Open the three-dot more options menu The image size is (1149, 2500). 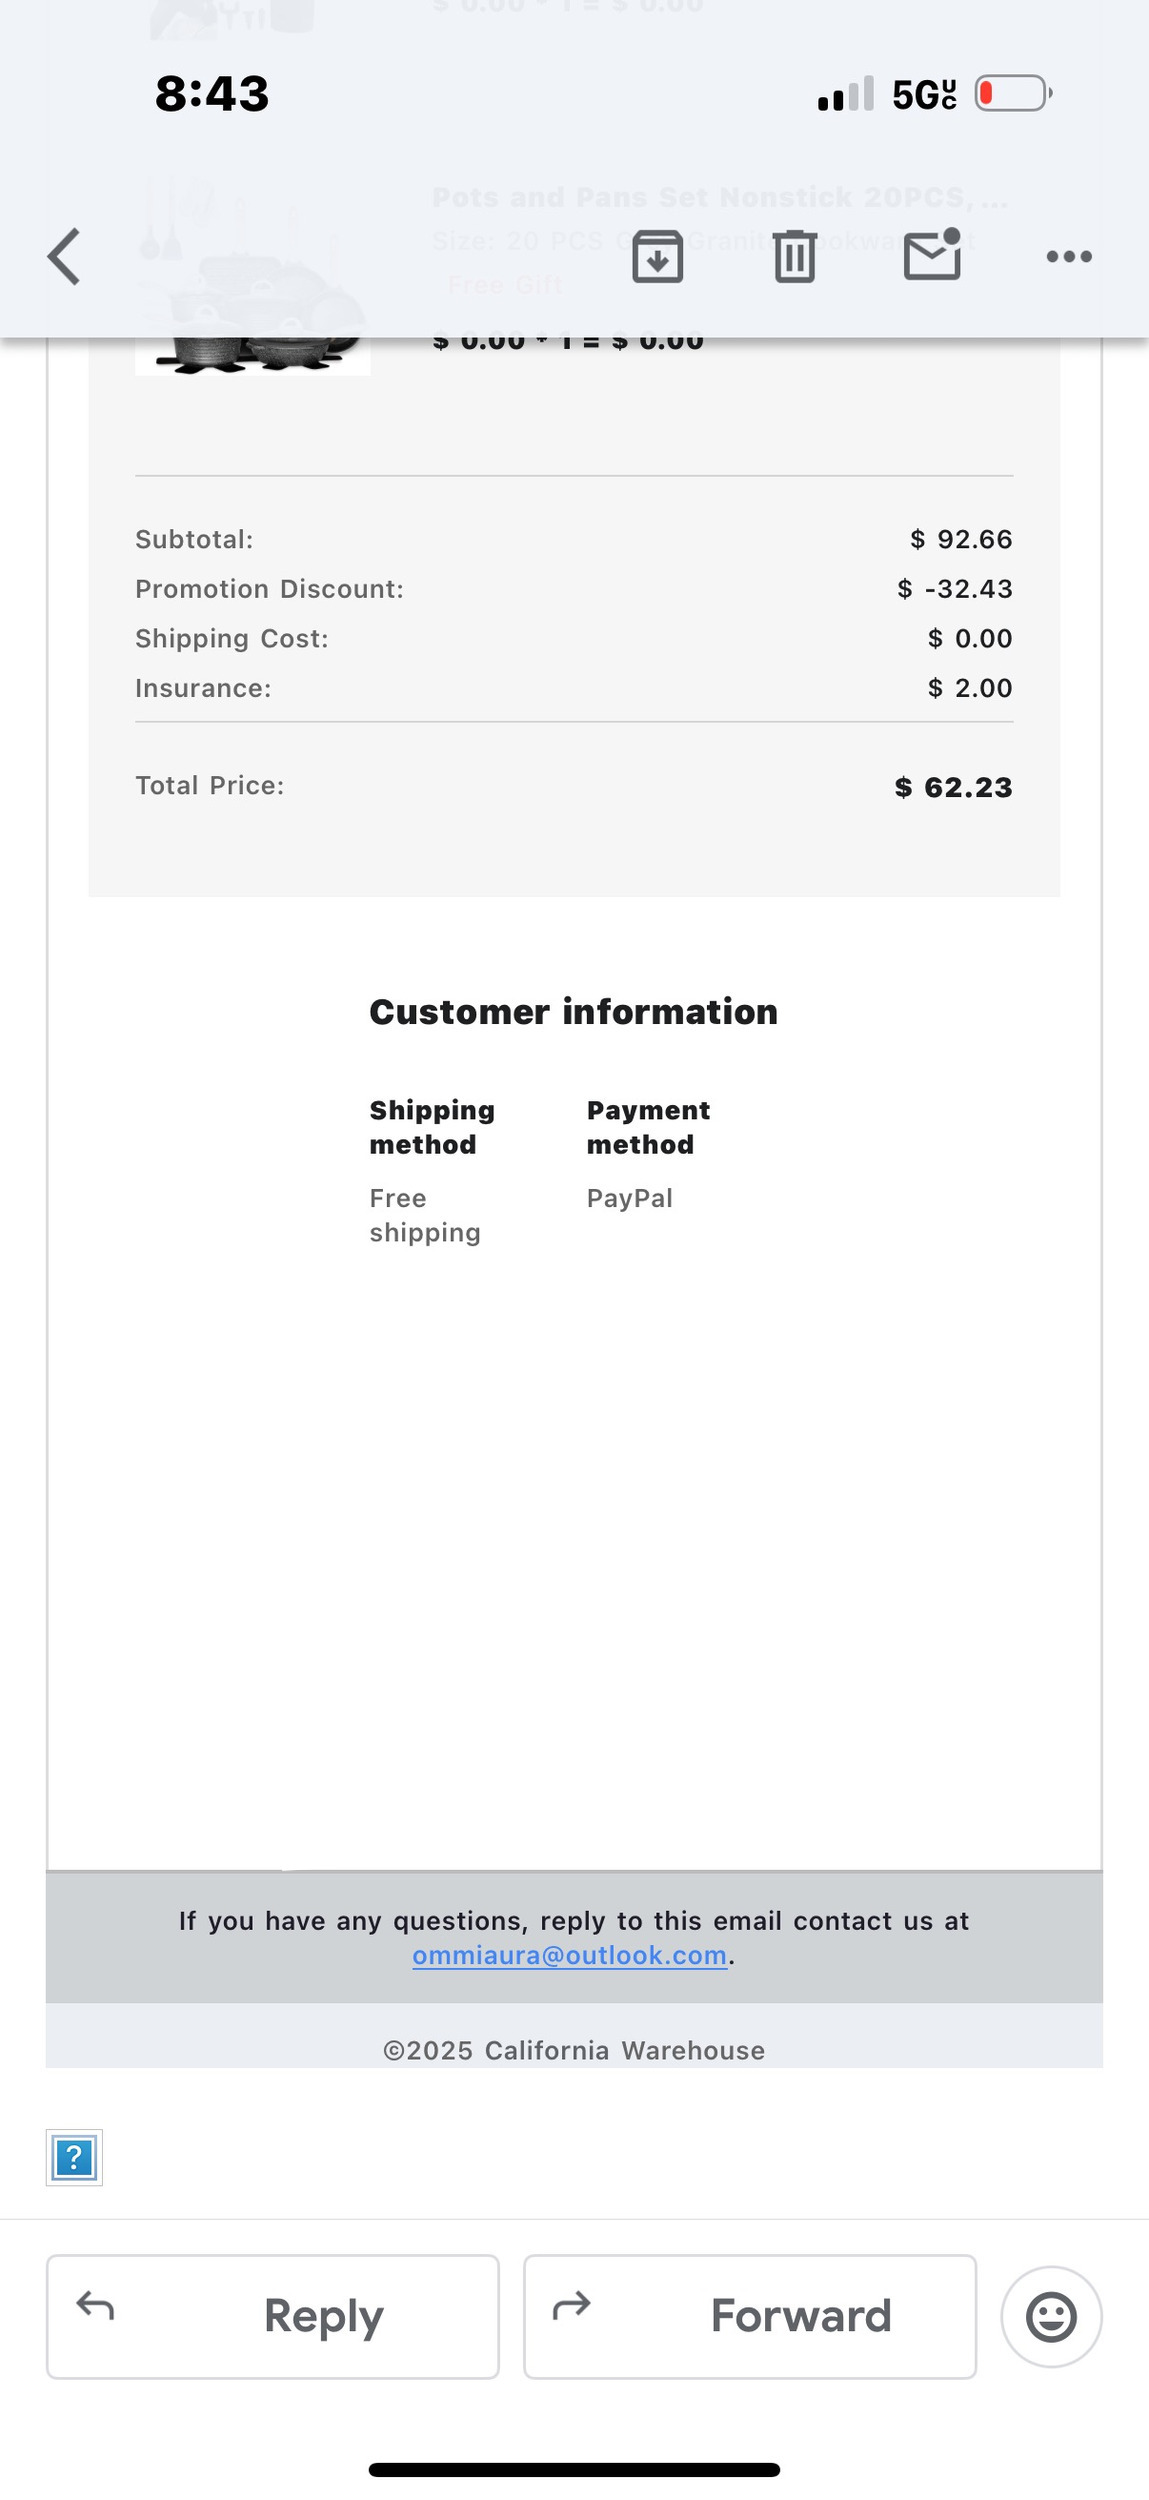pos(1068,257)
